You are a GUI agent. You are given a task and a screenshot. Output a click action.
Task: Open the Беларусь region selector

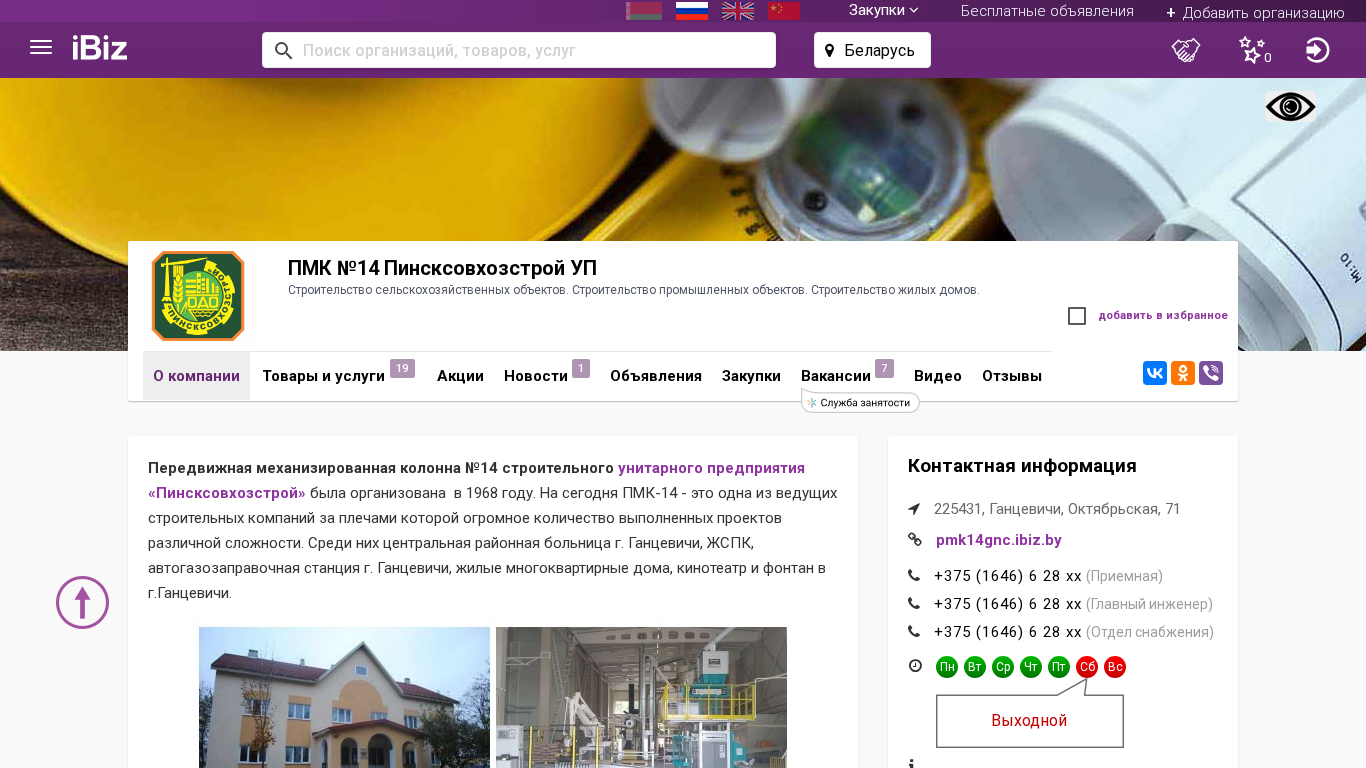tap(872, 50)
